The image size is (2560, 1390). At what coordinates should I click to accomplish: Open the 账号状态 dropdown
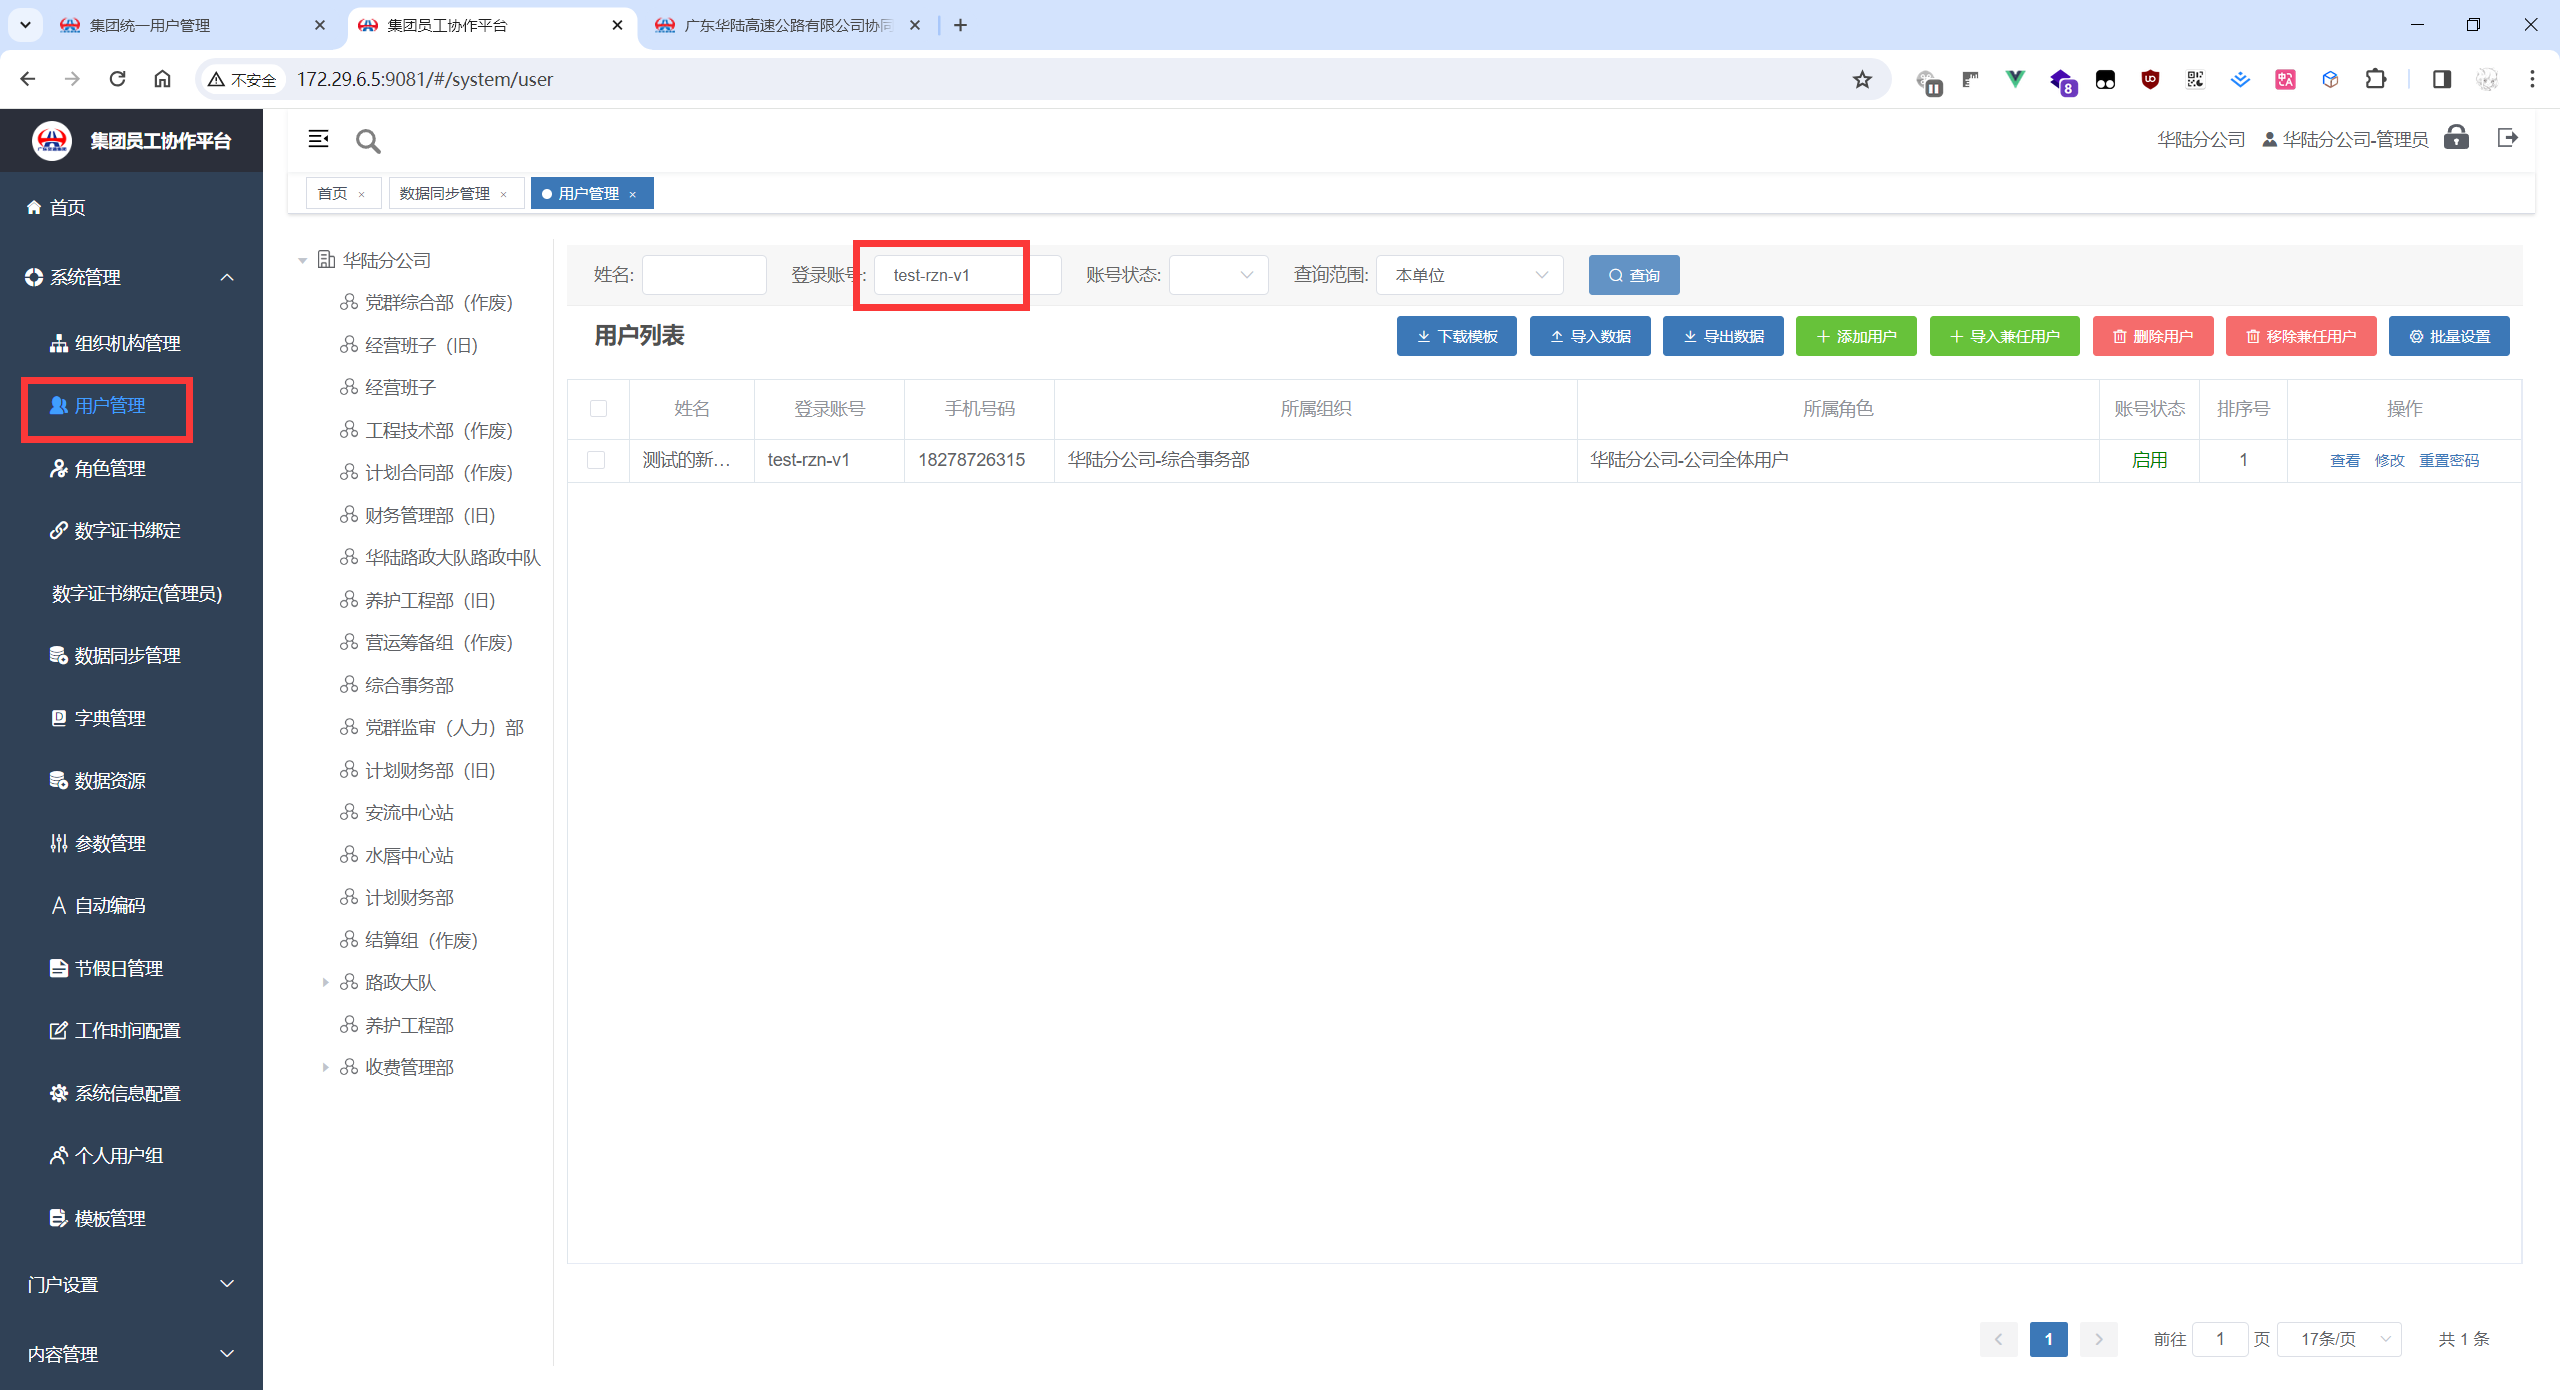[1218, 275]
